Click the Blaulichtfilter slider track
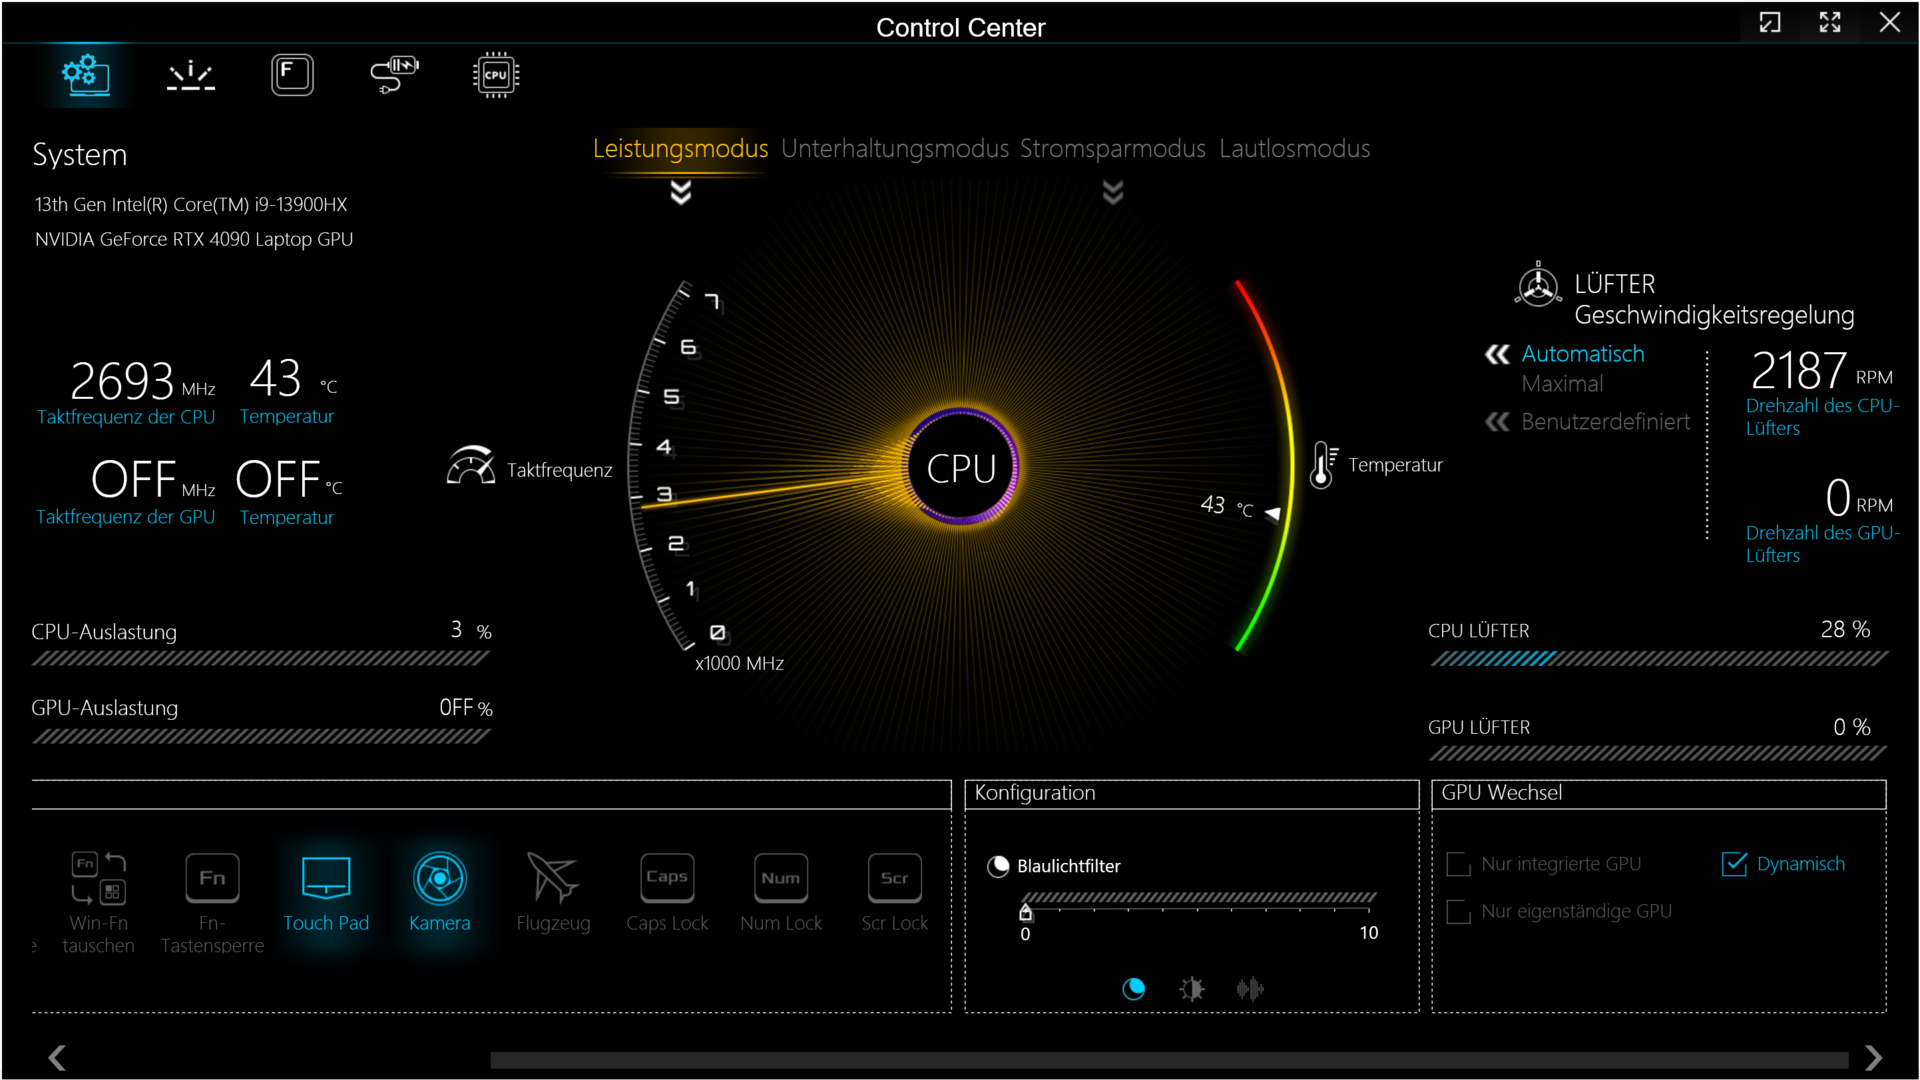This screenshot has width=1920, height=1080. pos(1198,899)
